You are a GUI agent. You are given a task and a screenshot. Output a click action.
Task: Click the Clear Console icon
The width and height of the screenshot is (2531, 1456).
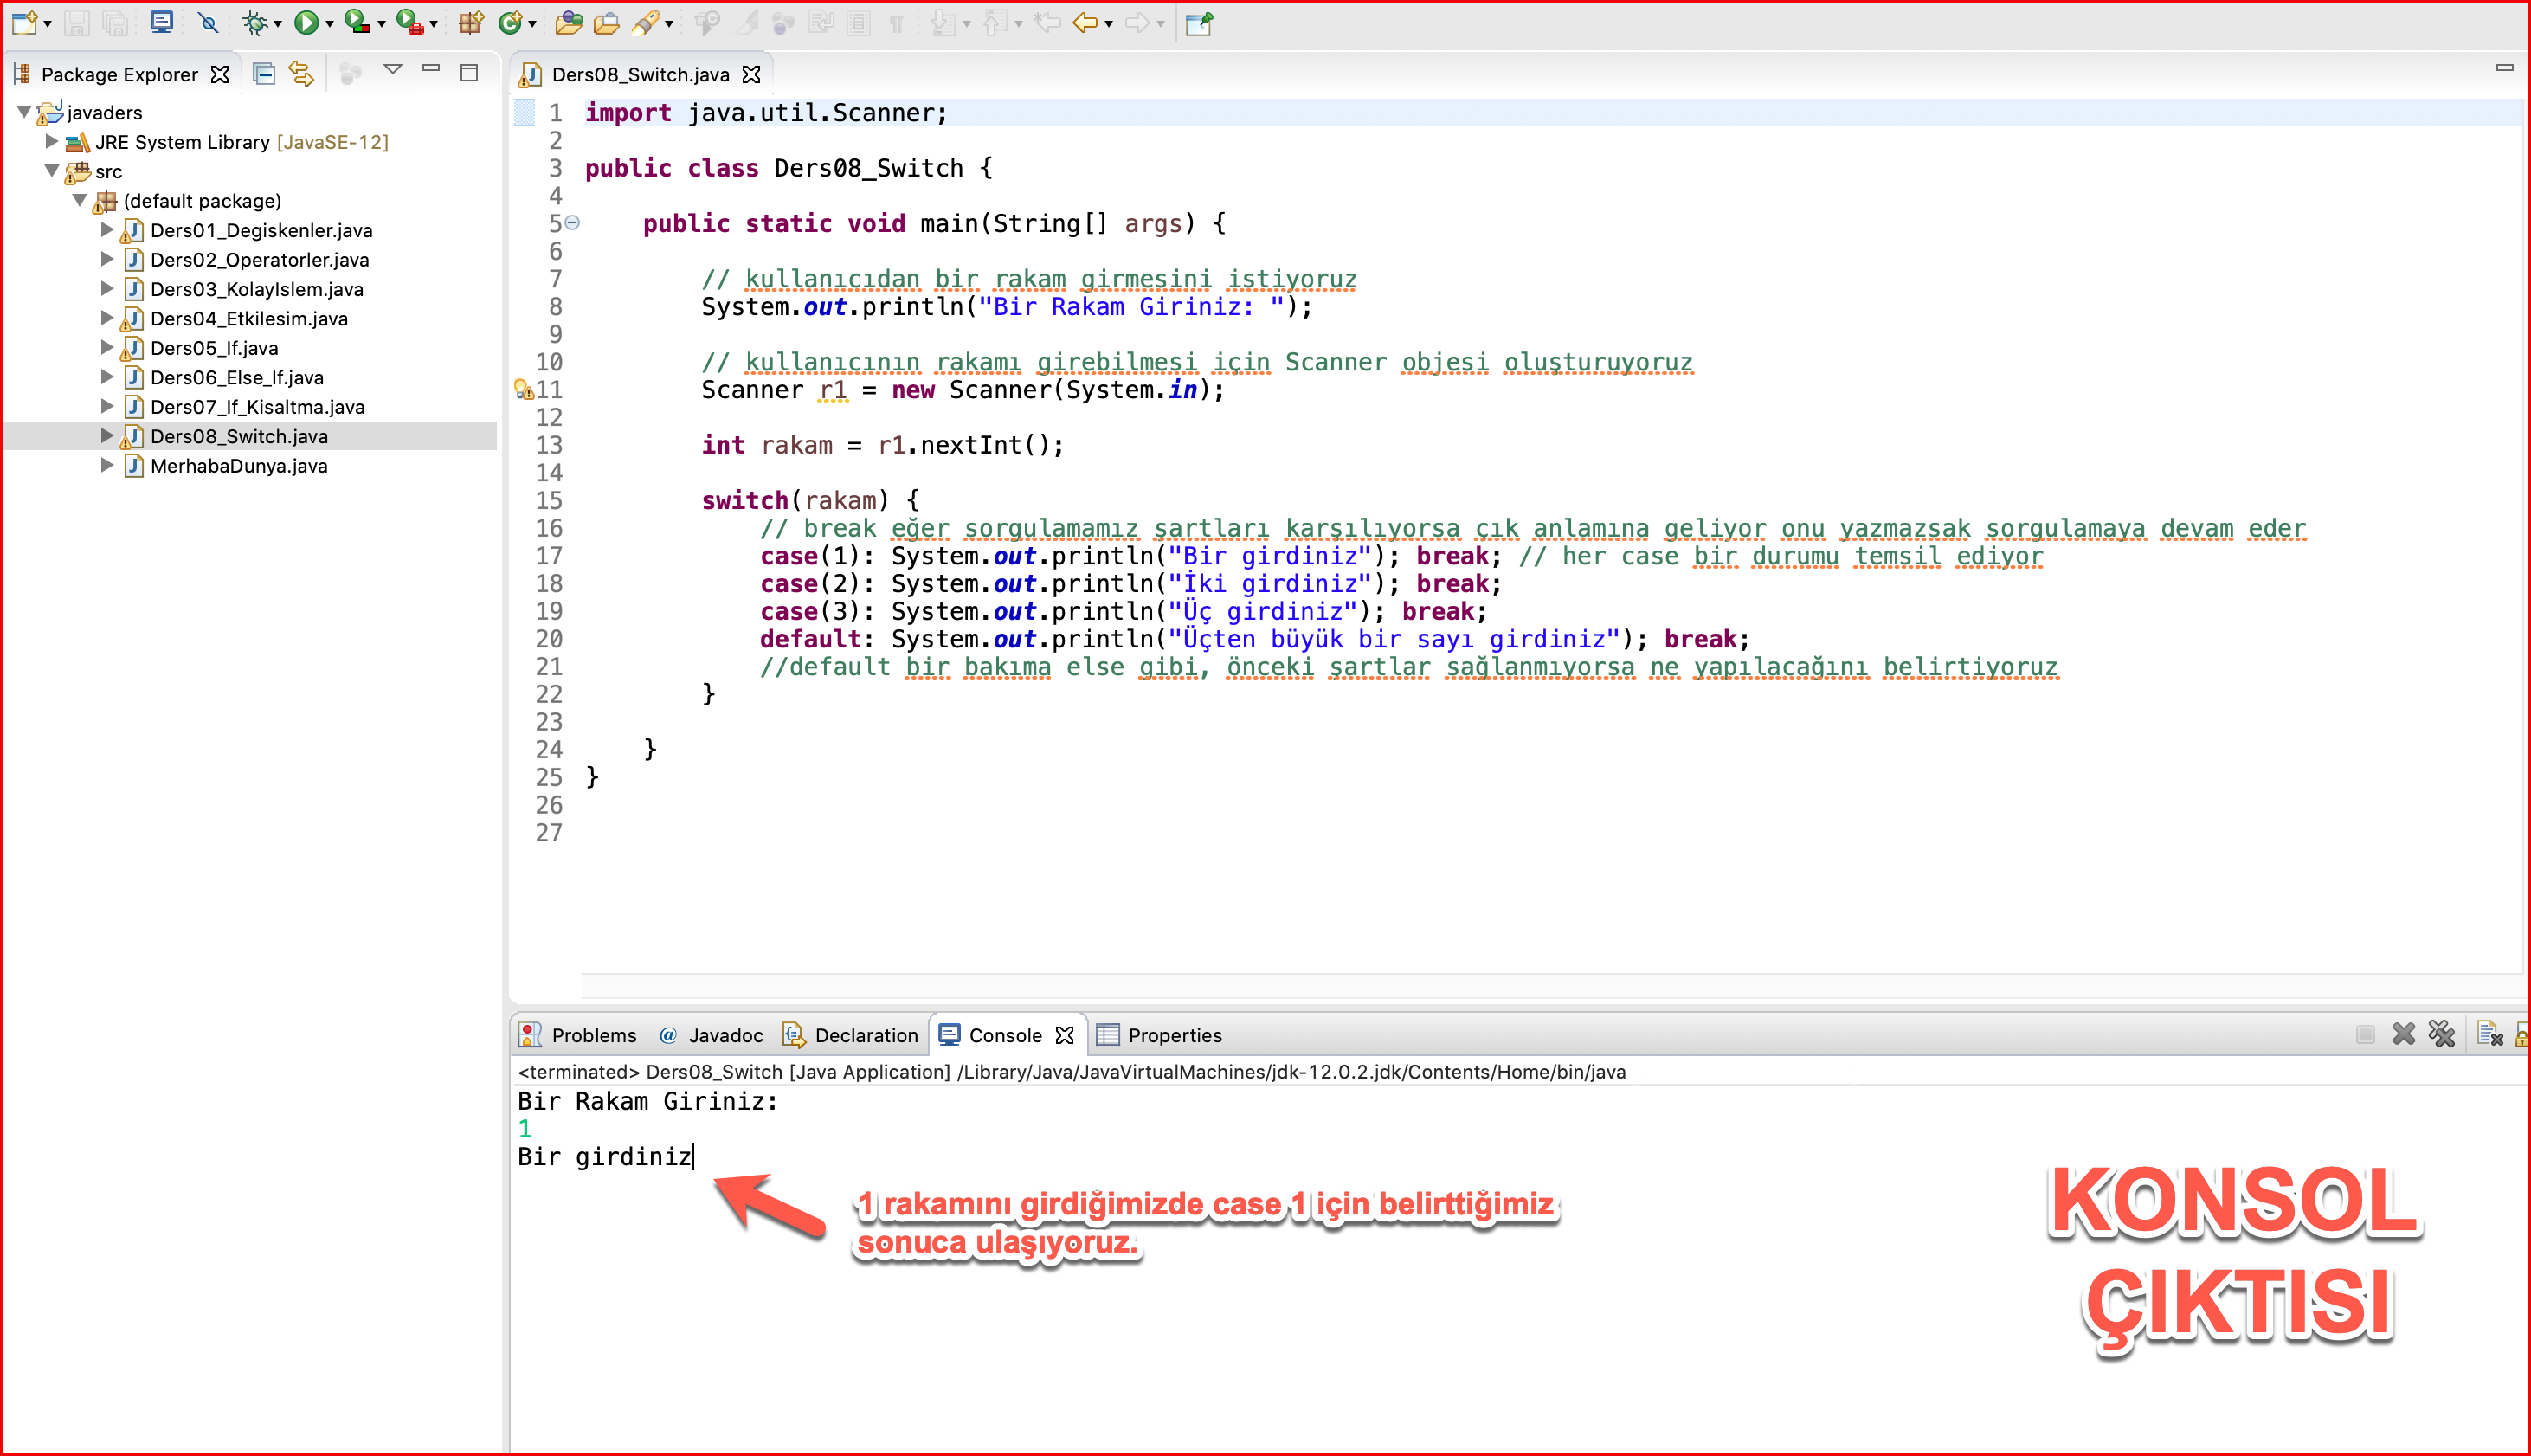click(2490, 1034)
